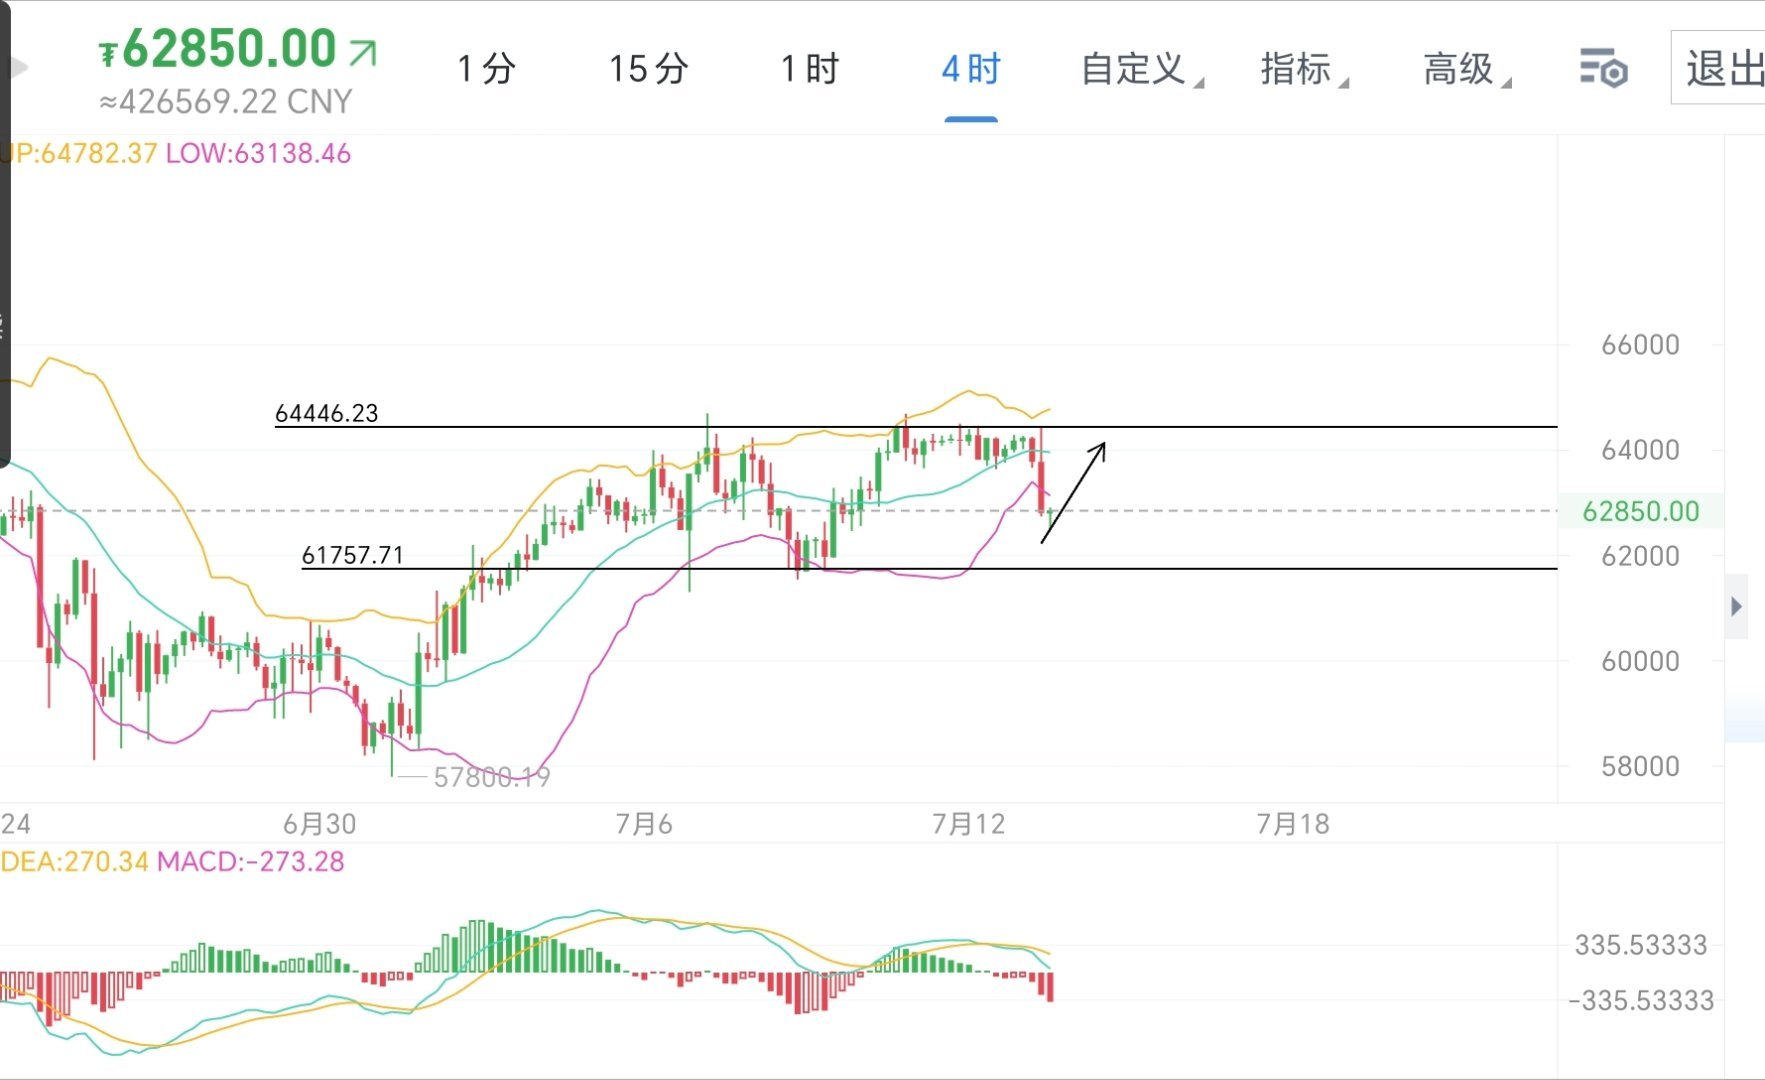Screen dimensions: 1765x1080
Task: Click the current price tag 62850.00 on axis
Action: pyautogui.click(x=1640, y=511)
